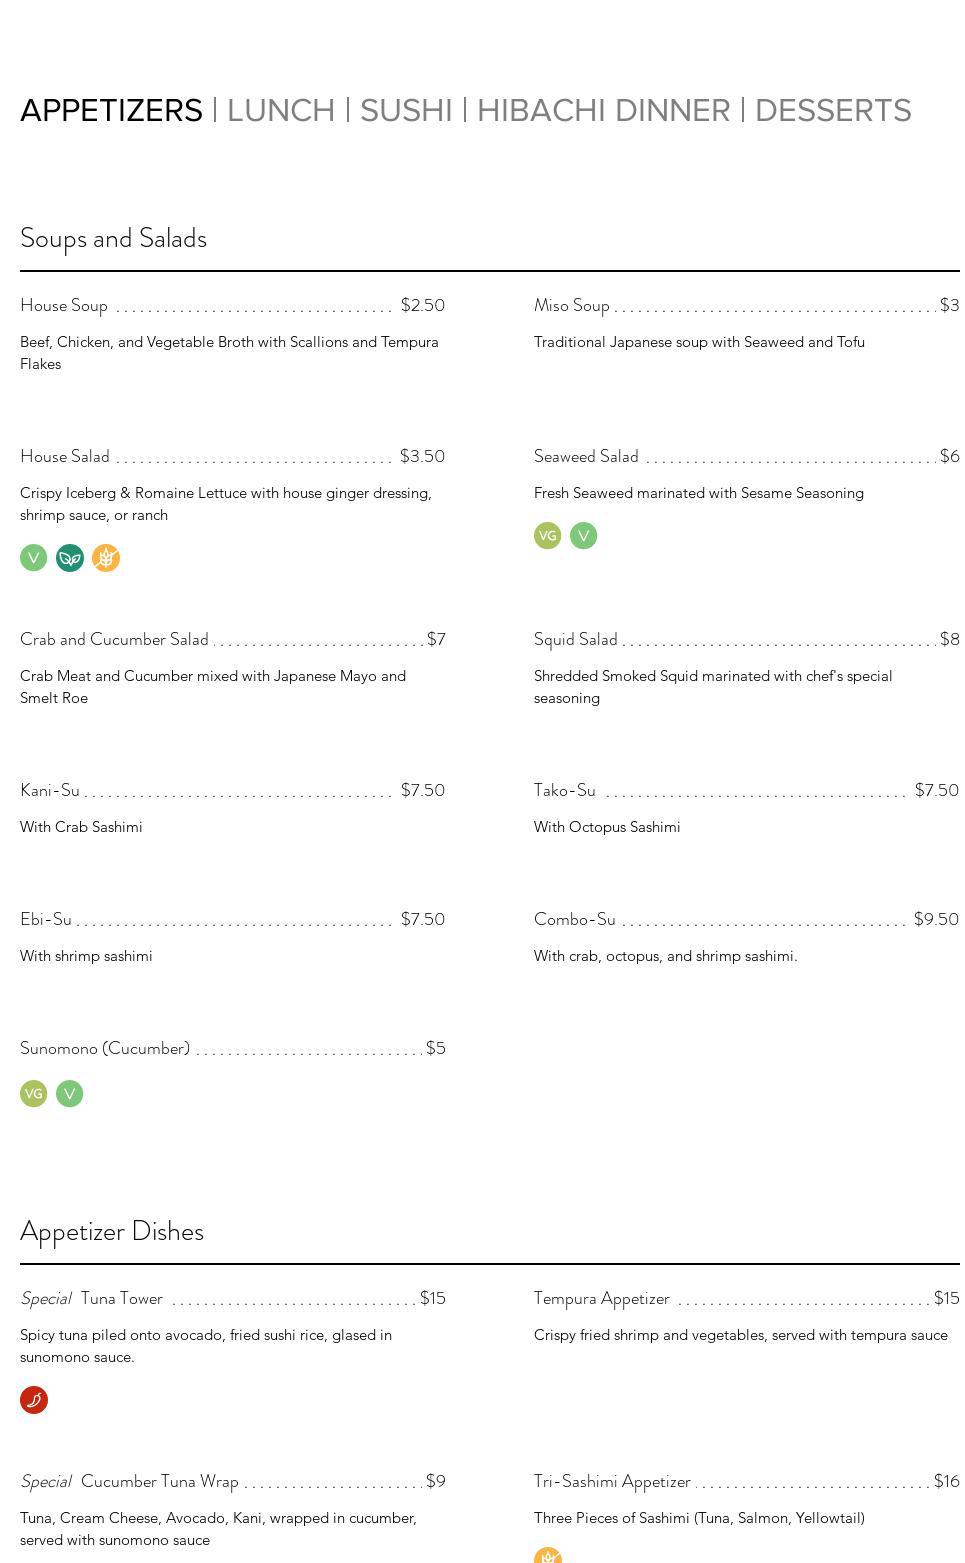Click the VG icon under Seaweed Salad
The width and height of the screenshot is (965, 1563).
(547, 536)
